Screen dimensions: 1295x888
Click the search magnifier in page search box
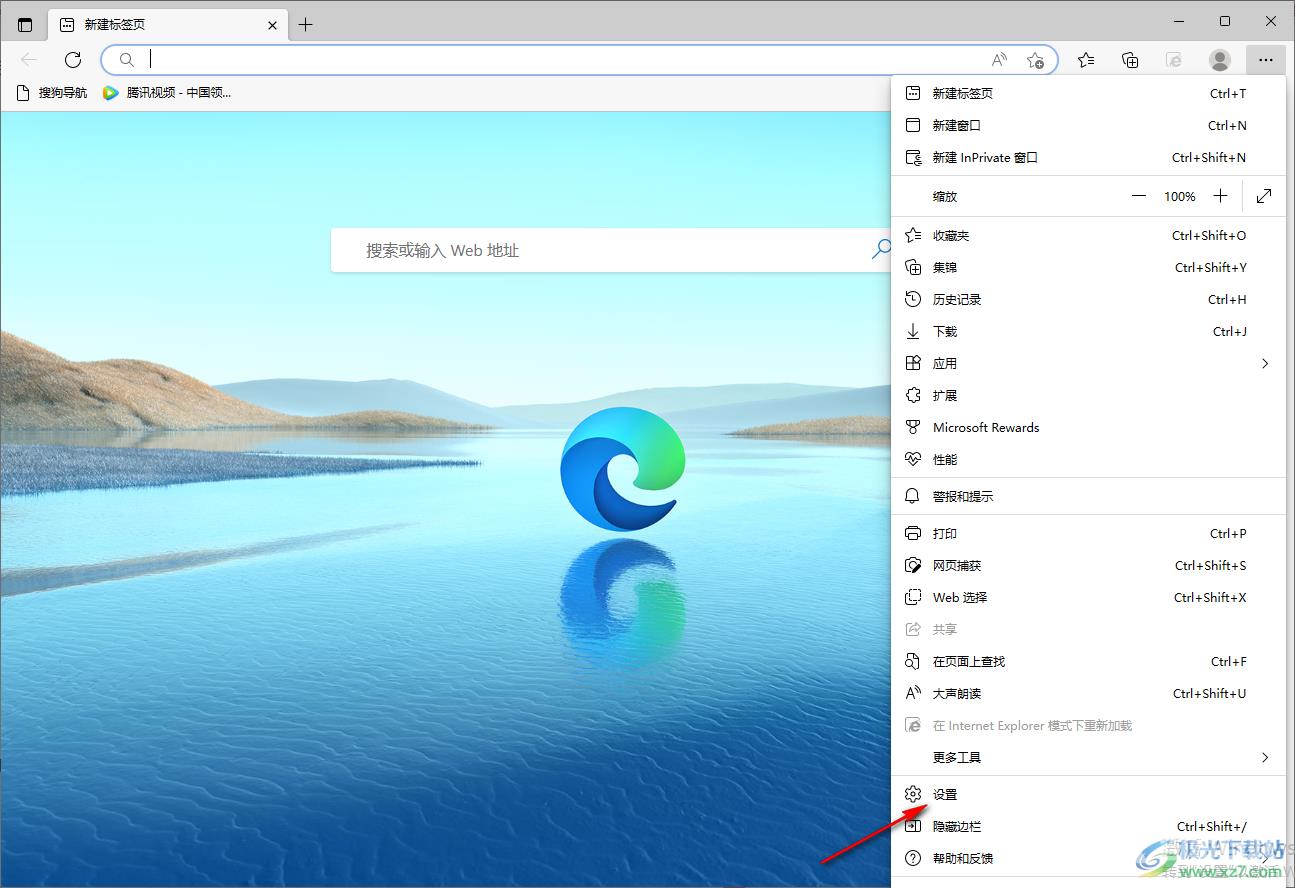click(881, 249)
